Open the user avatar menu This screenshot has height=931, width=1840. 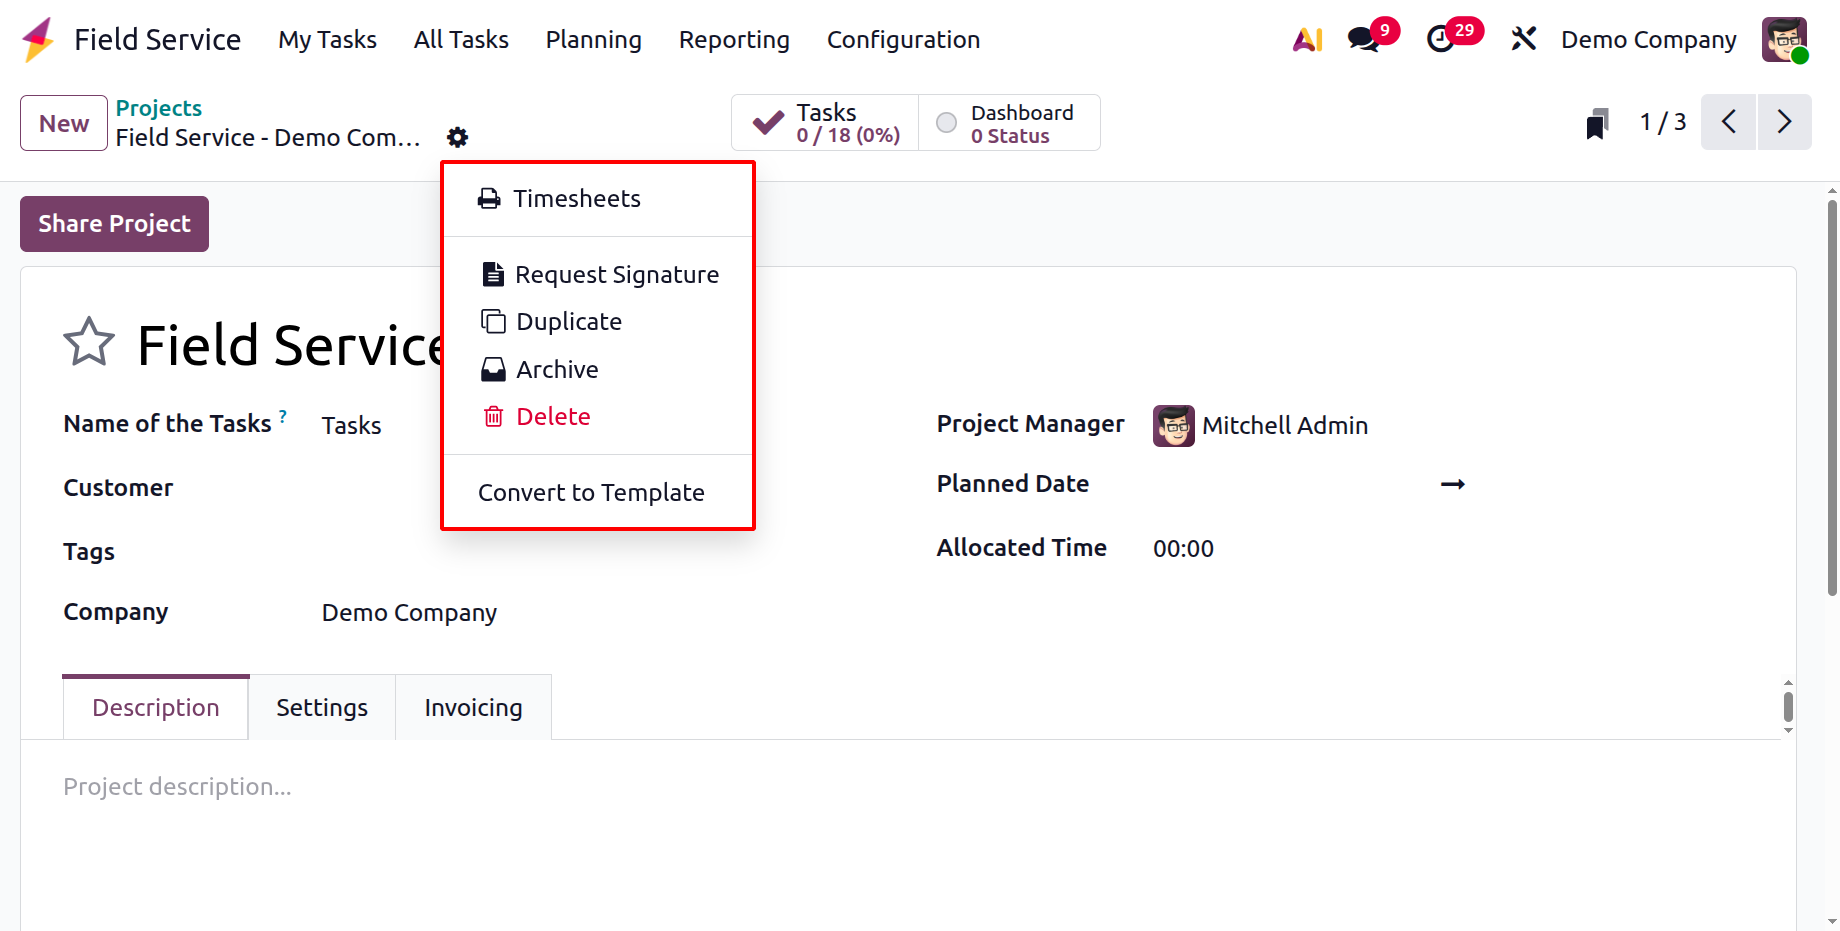1784,40
